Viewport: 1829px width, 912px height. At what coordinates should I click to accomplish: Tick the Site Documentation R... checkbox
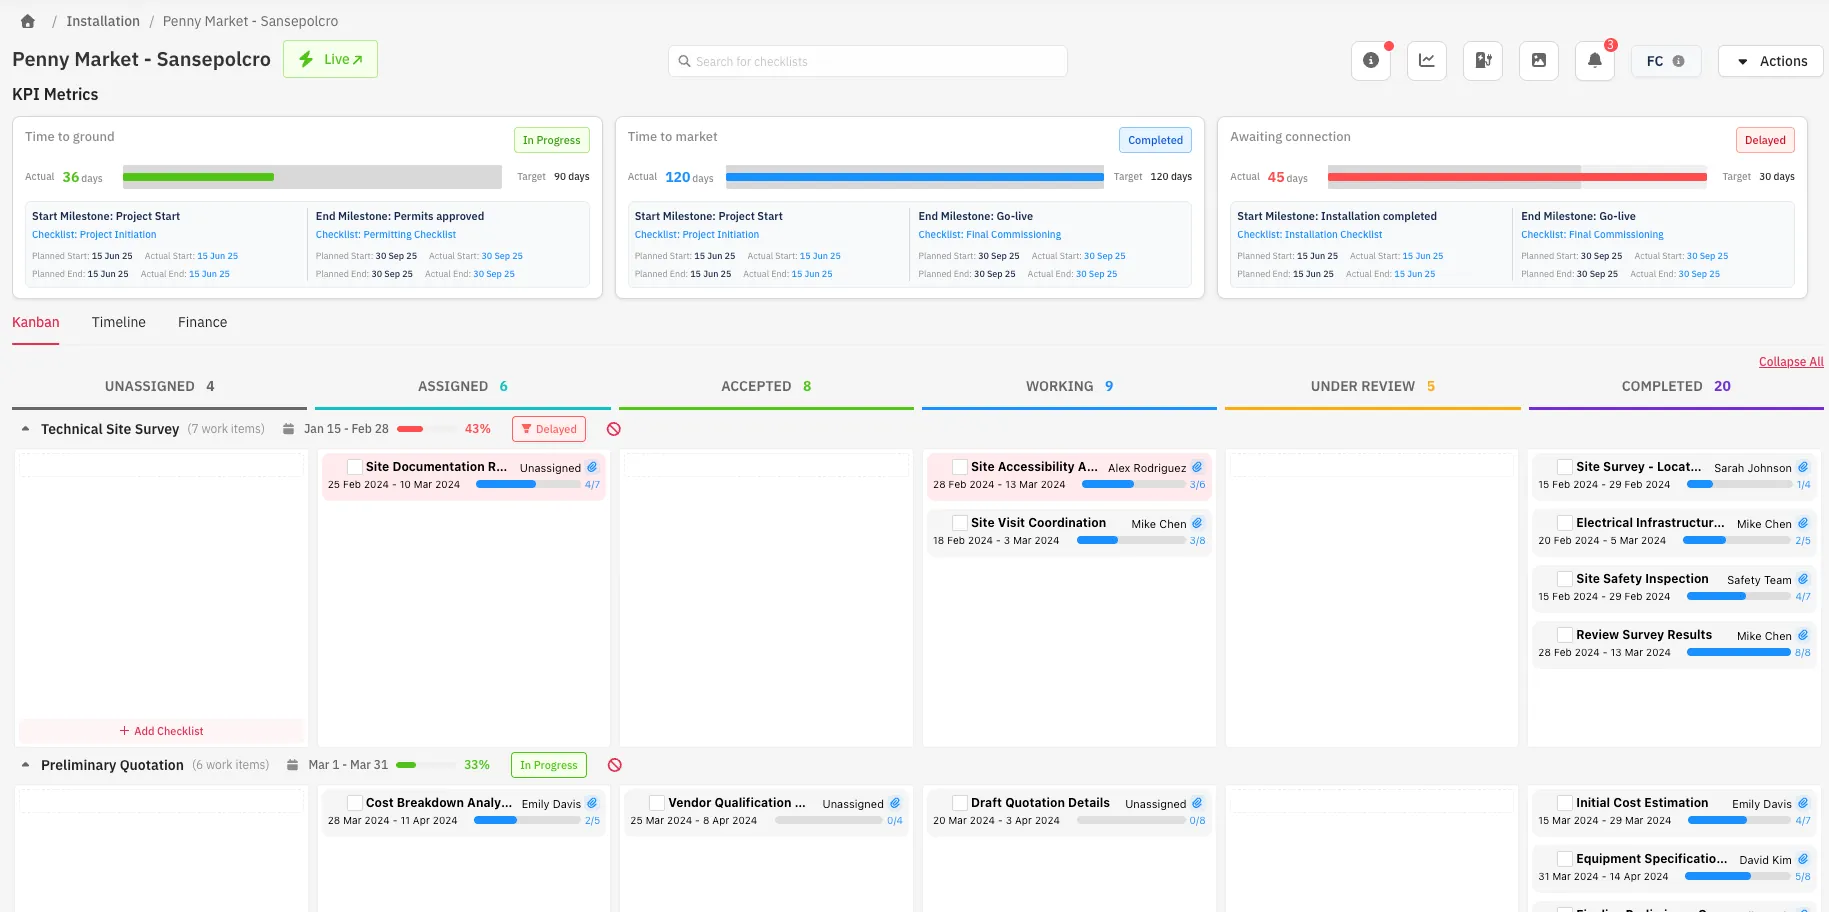(354, 467)
